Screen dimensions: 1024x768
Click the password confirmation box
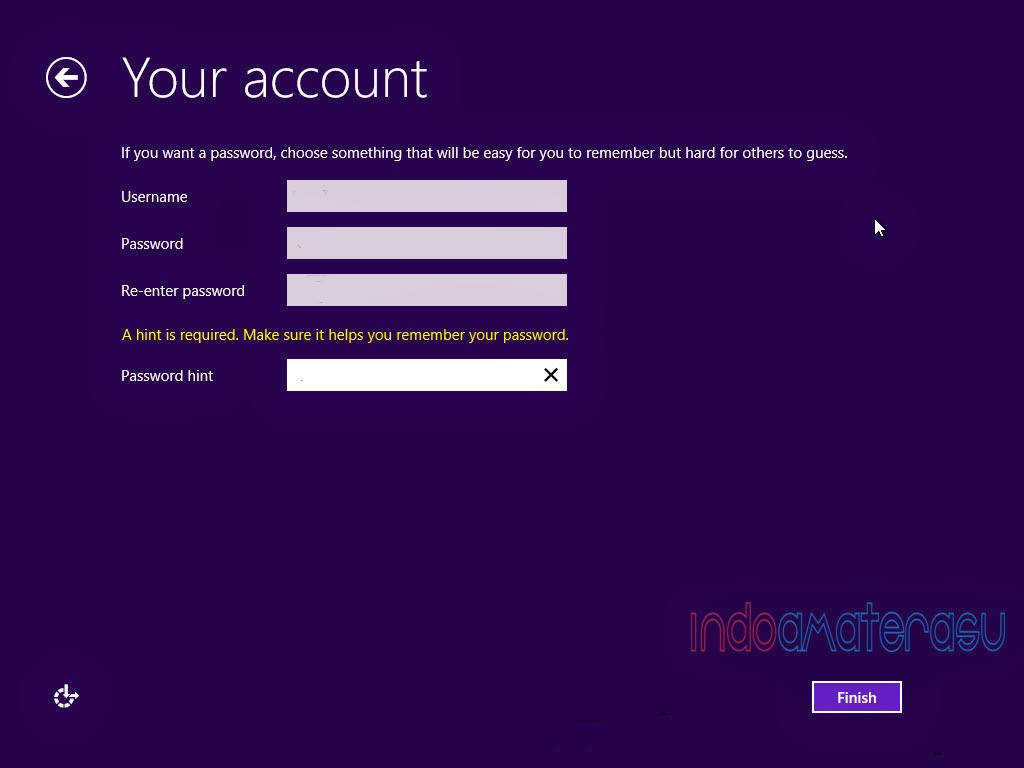pos(427,290)
